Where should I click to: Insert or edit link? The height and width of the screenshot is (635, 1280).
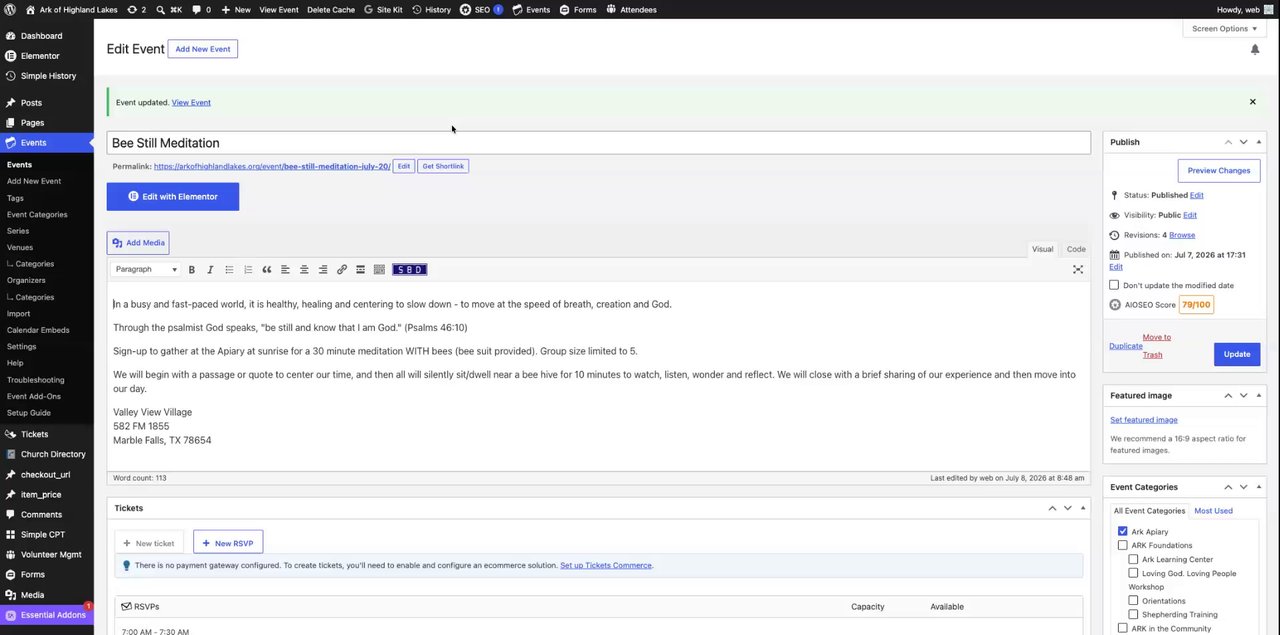(342, 270)
